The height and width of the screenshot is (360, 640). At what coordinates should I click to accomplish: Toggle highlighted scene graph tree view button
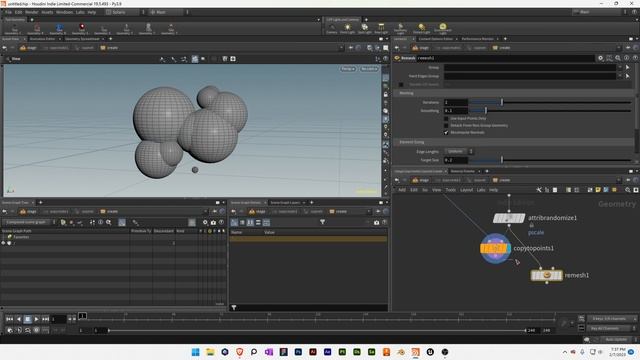pyautogui.click(x=122, y=222)
